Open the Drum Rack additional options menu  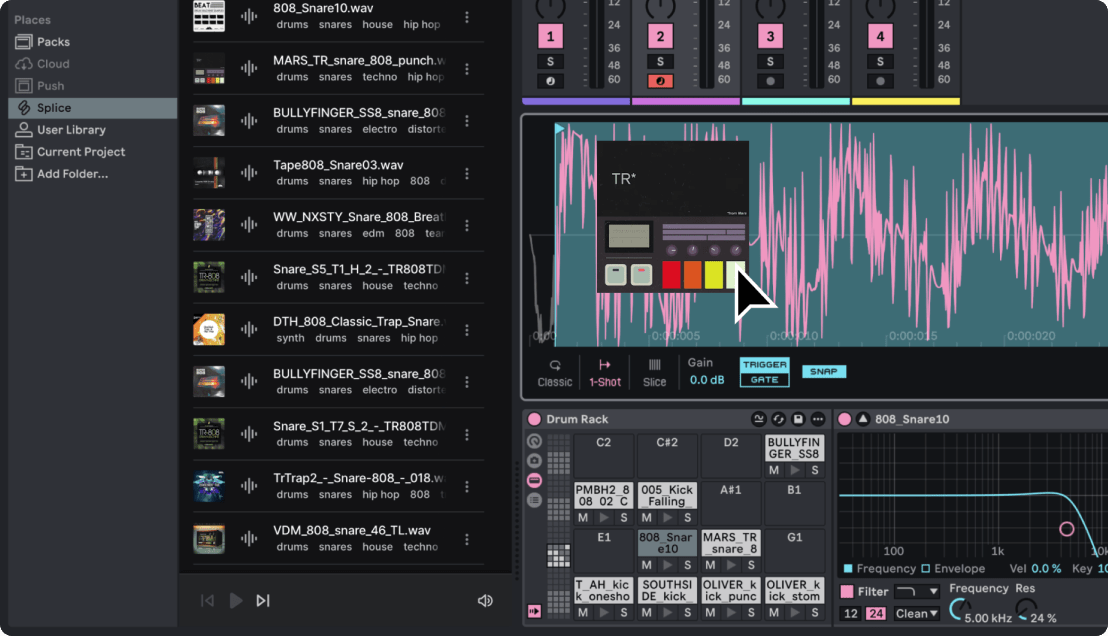pos(818,419)
